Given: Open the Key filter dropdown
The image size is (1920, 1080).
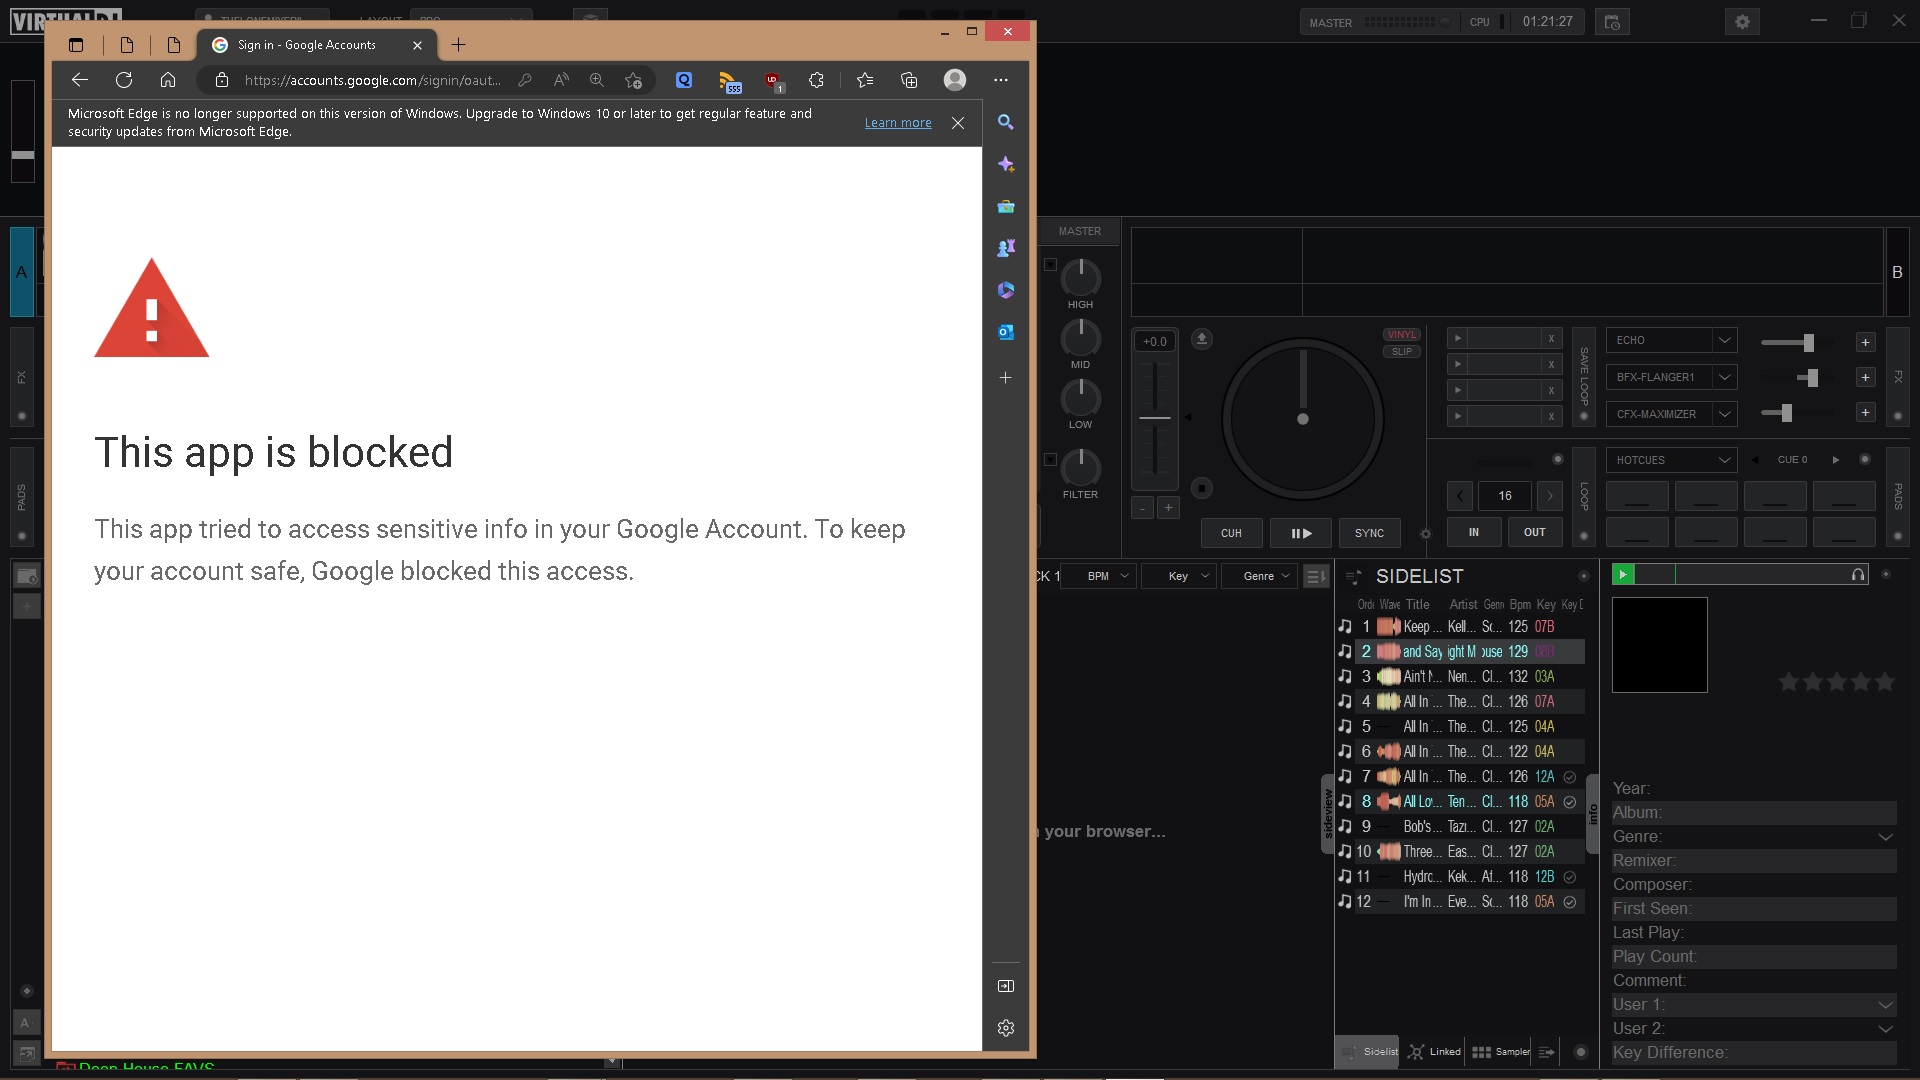Looking at the screenshot, I should [1178, 576].
